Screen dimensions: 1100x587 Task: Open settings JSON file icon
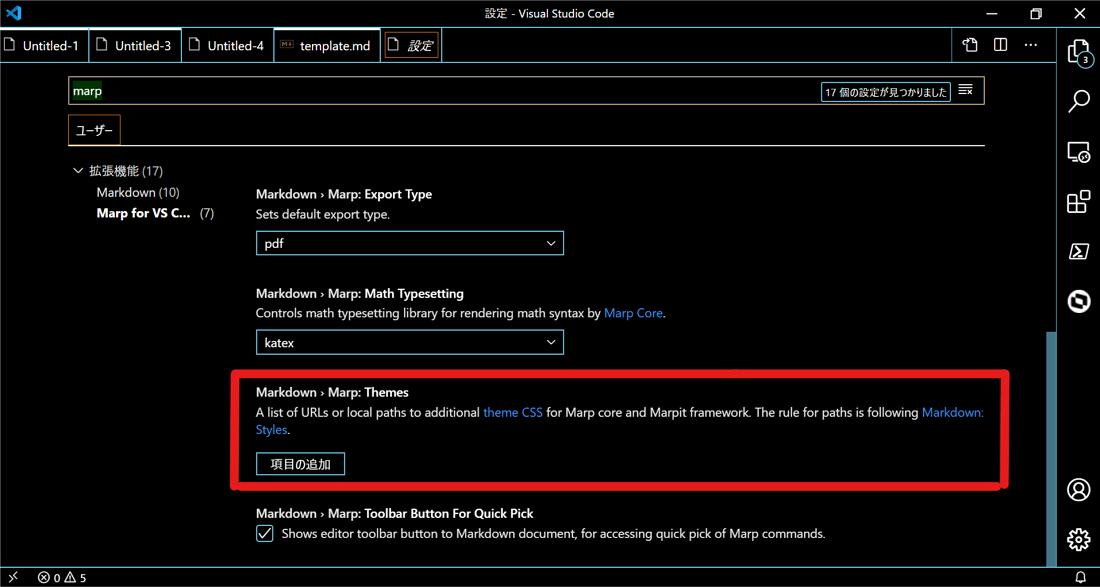970,46
